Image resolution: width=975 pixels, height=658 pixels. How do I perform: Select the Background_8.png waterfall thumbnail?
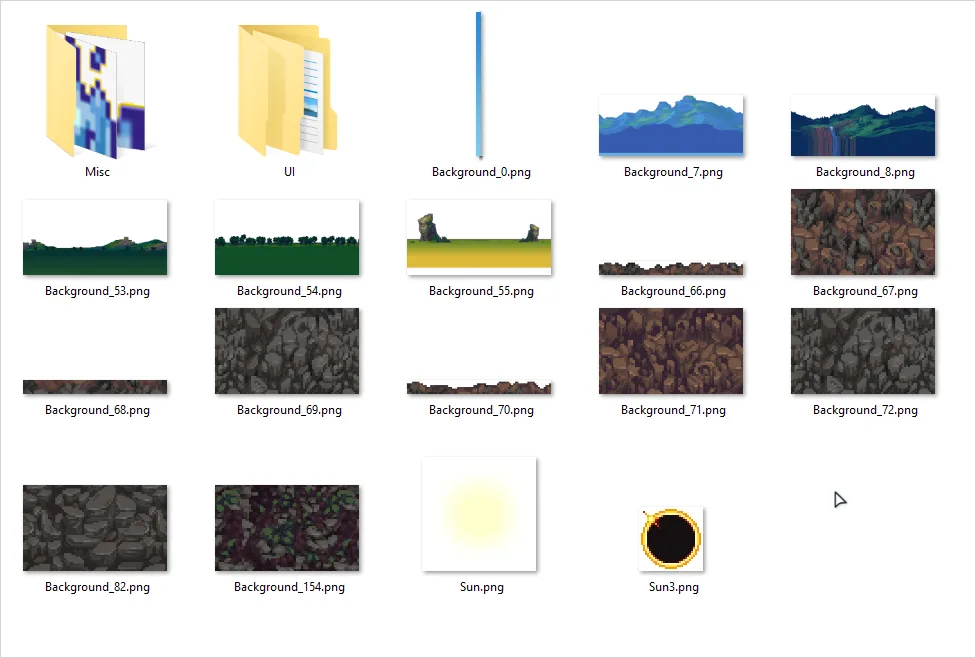click(x=863, y=125)
